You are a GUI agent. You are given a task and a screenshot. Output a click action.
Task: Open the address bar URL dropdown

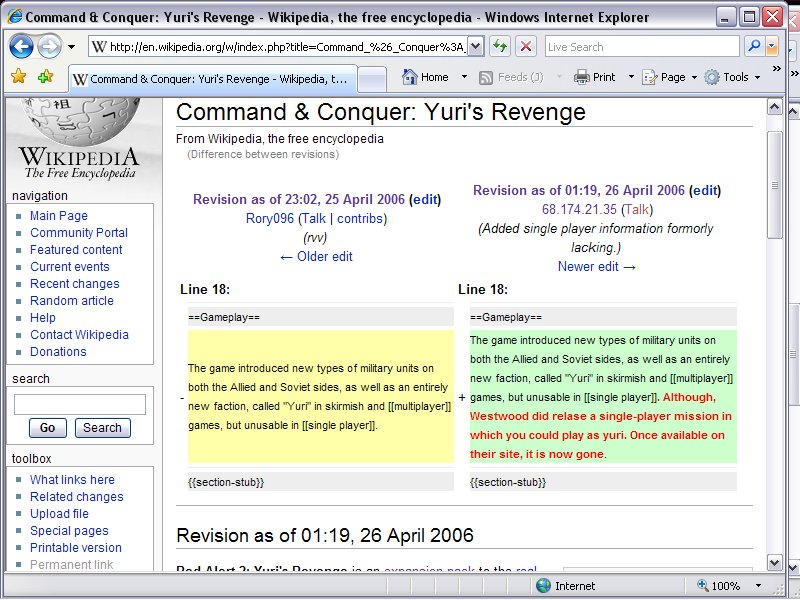coord(475,46)
